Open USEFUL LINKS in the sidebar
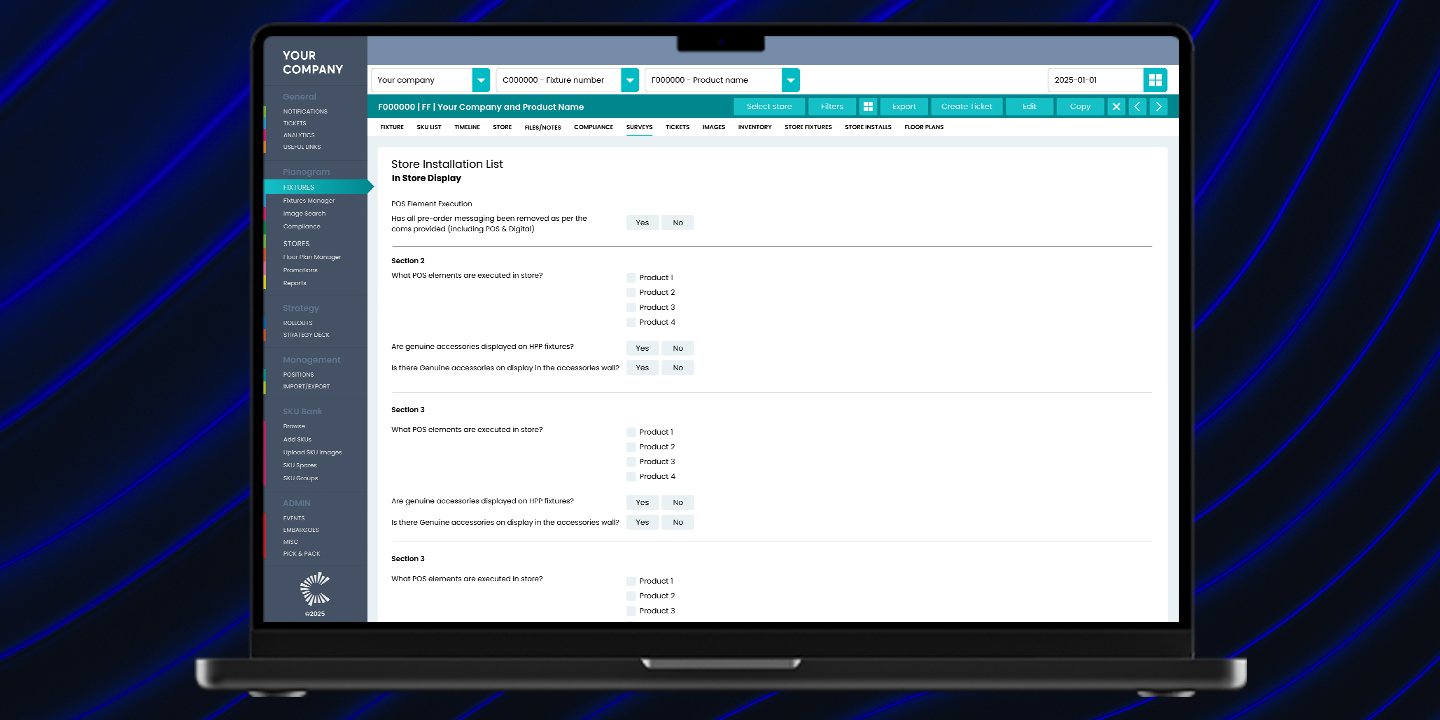 coord(302,147)
